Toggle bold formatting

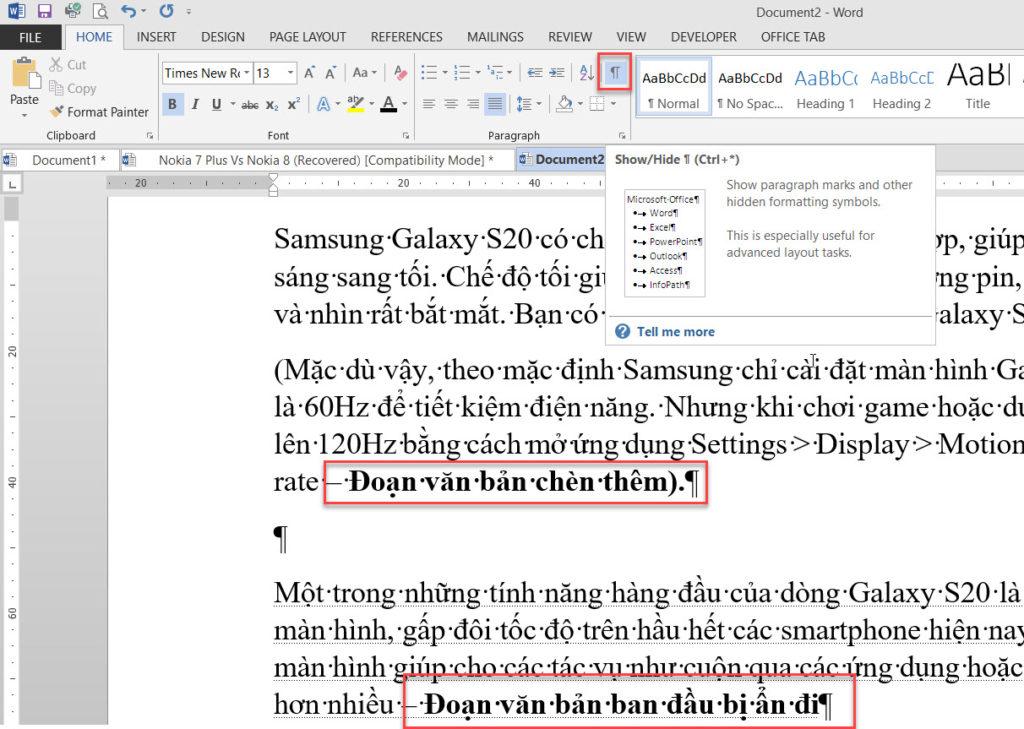pyautogui.click(x=172, y=103)
